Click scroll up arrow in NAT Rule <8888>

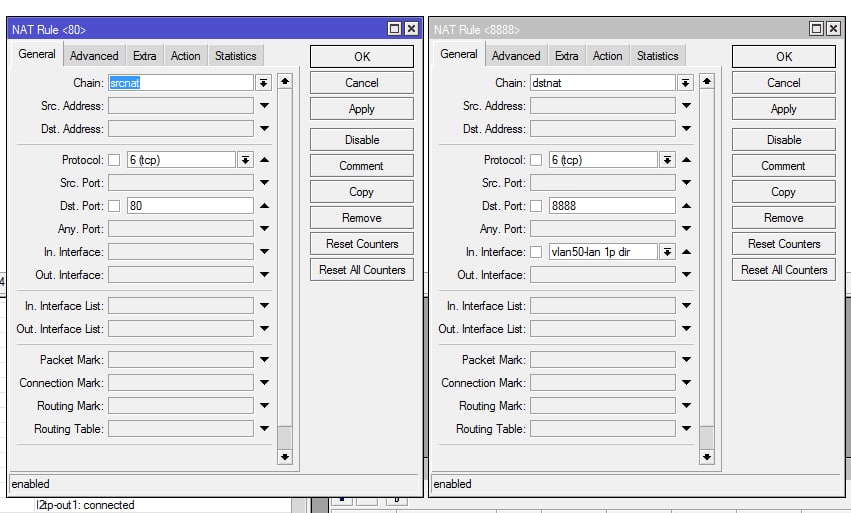(707, 81)
